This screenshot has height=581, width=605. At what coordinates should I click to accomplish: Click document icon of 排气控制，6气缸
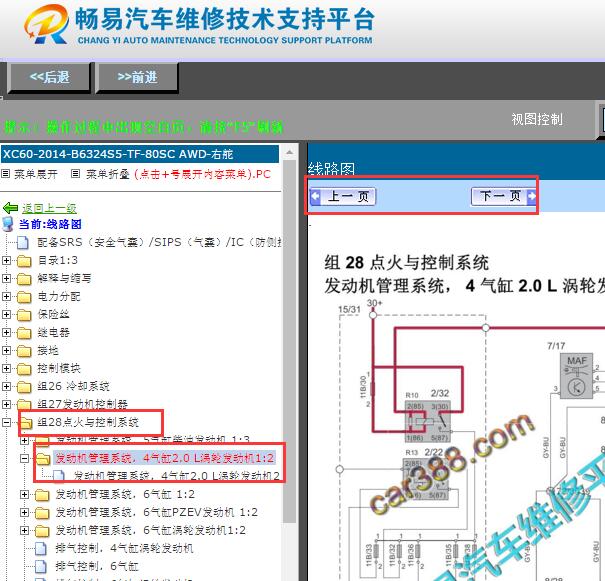pyautogui.click(x=41, y=566)
